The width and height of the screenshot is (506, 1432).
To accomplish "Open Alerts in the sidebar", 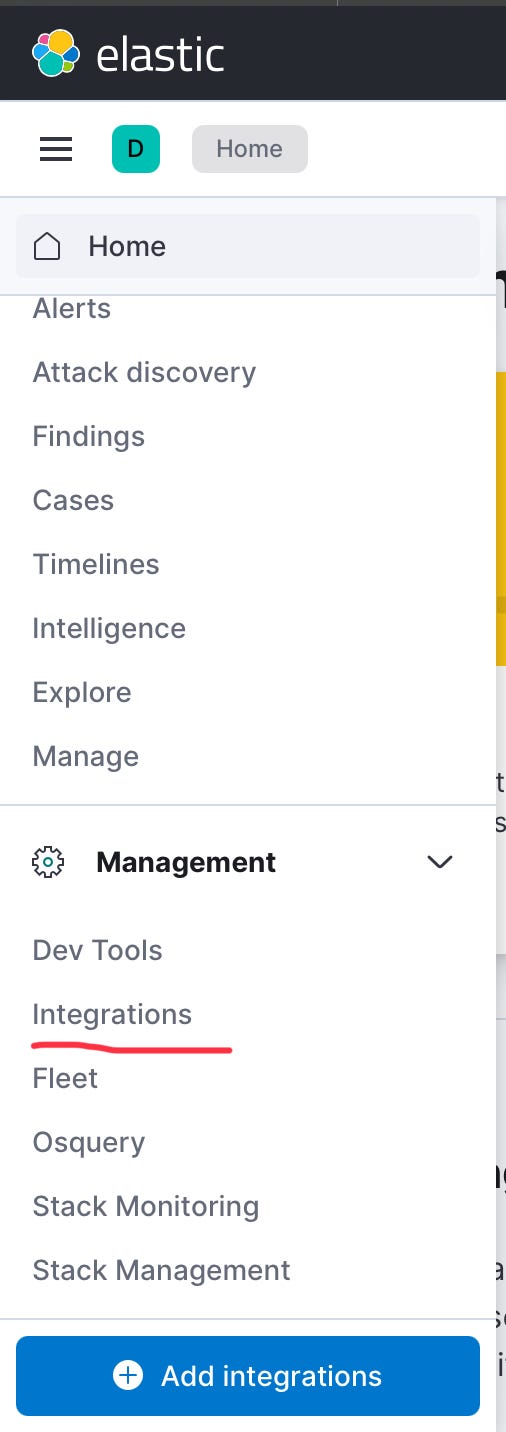I will (72, 309).
